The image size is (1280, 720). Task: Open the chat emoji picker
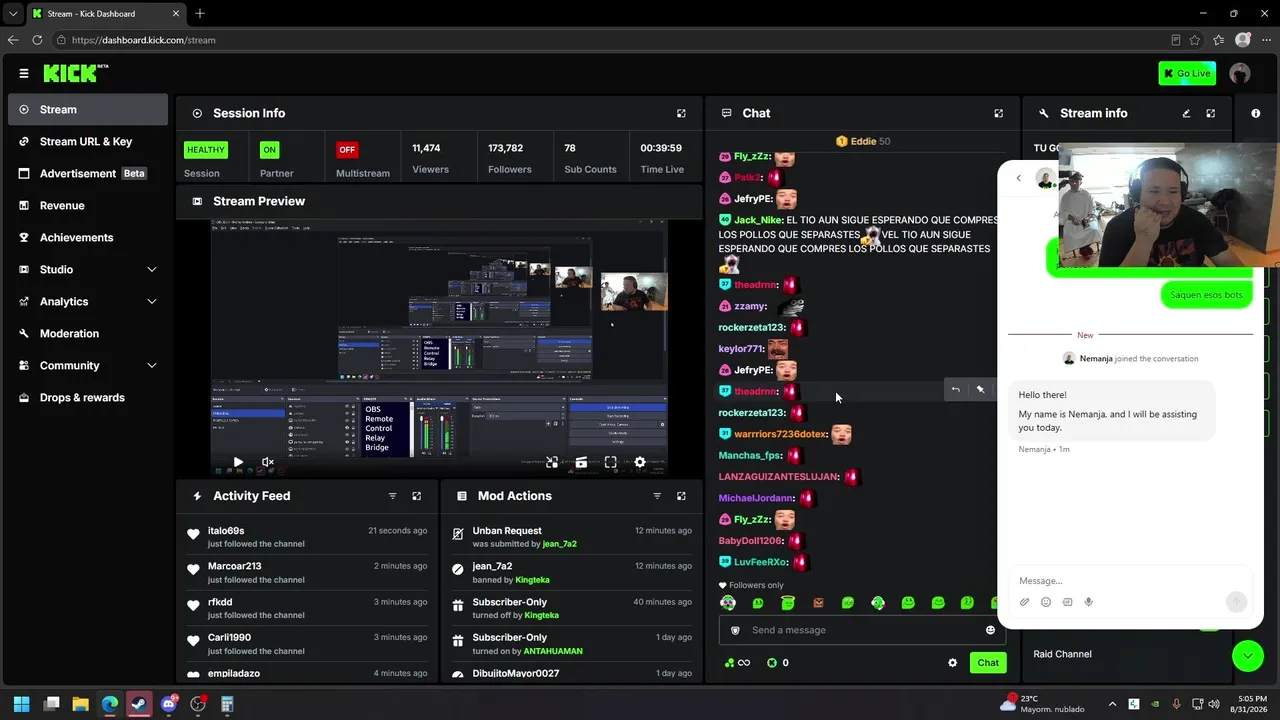[x=990, y=630]
